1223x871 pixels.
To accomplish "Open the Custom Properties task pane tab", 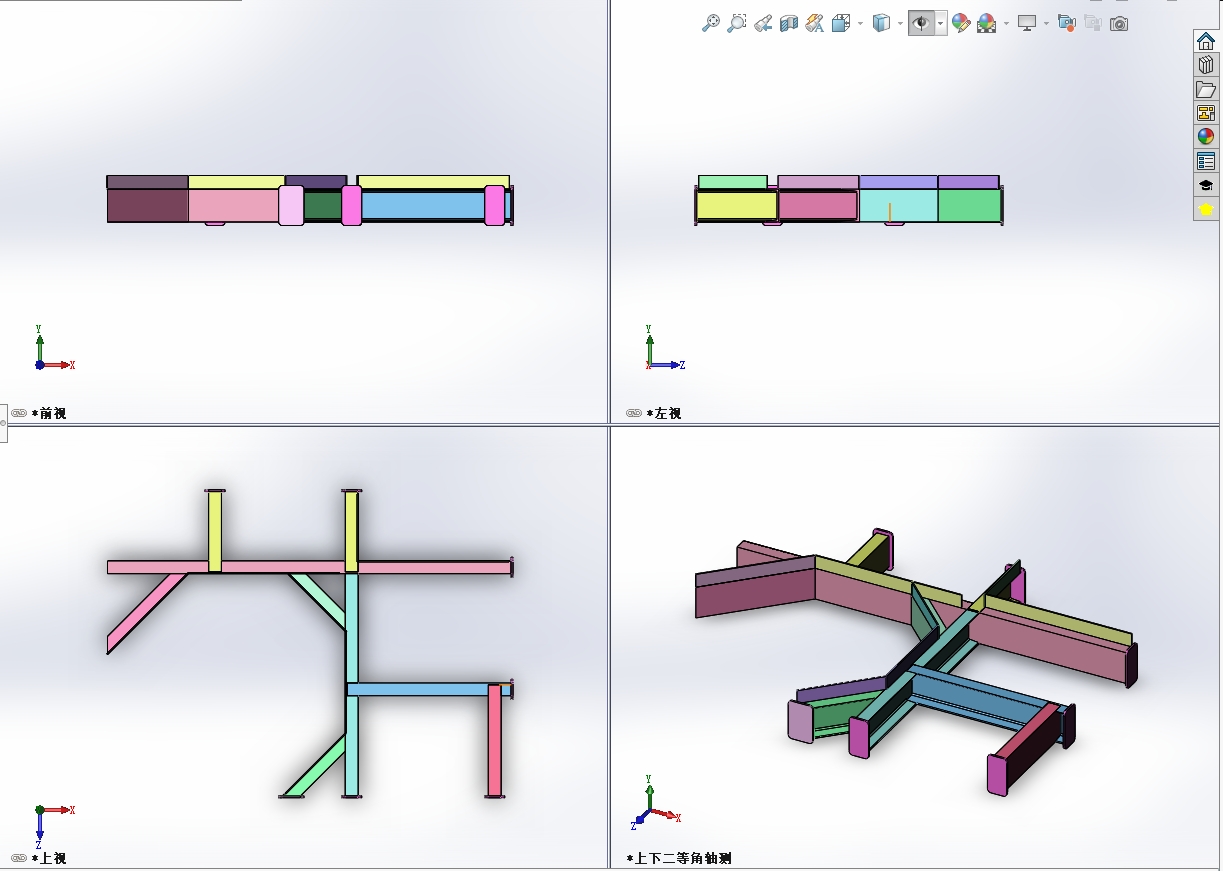I will (1206, 161).
